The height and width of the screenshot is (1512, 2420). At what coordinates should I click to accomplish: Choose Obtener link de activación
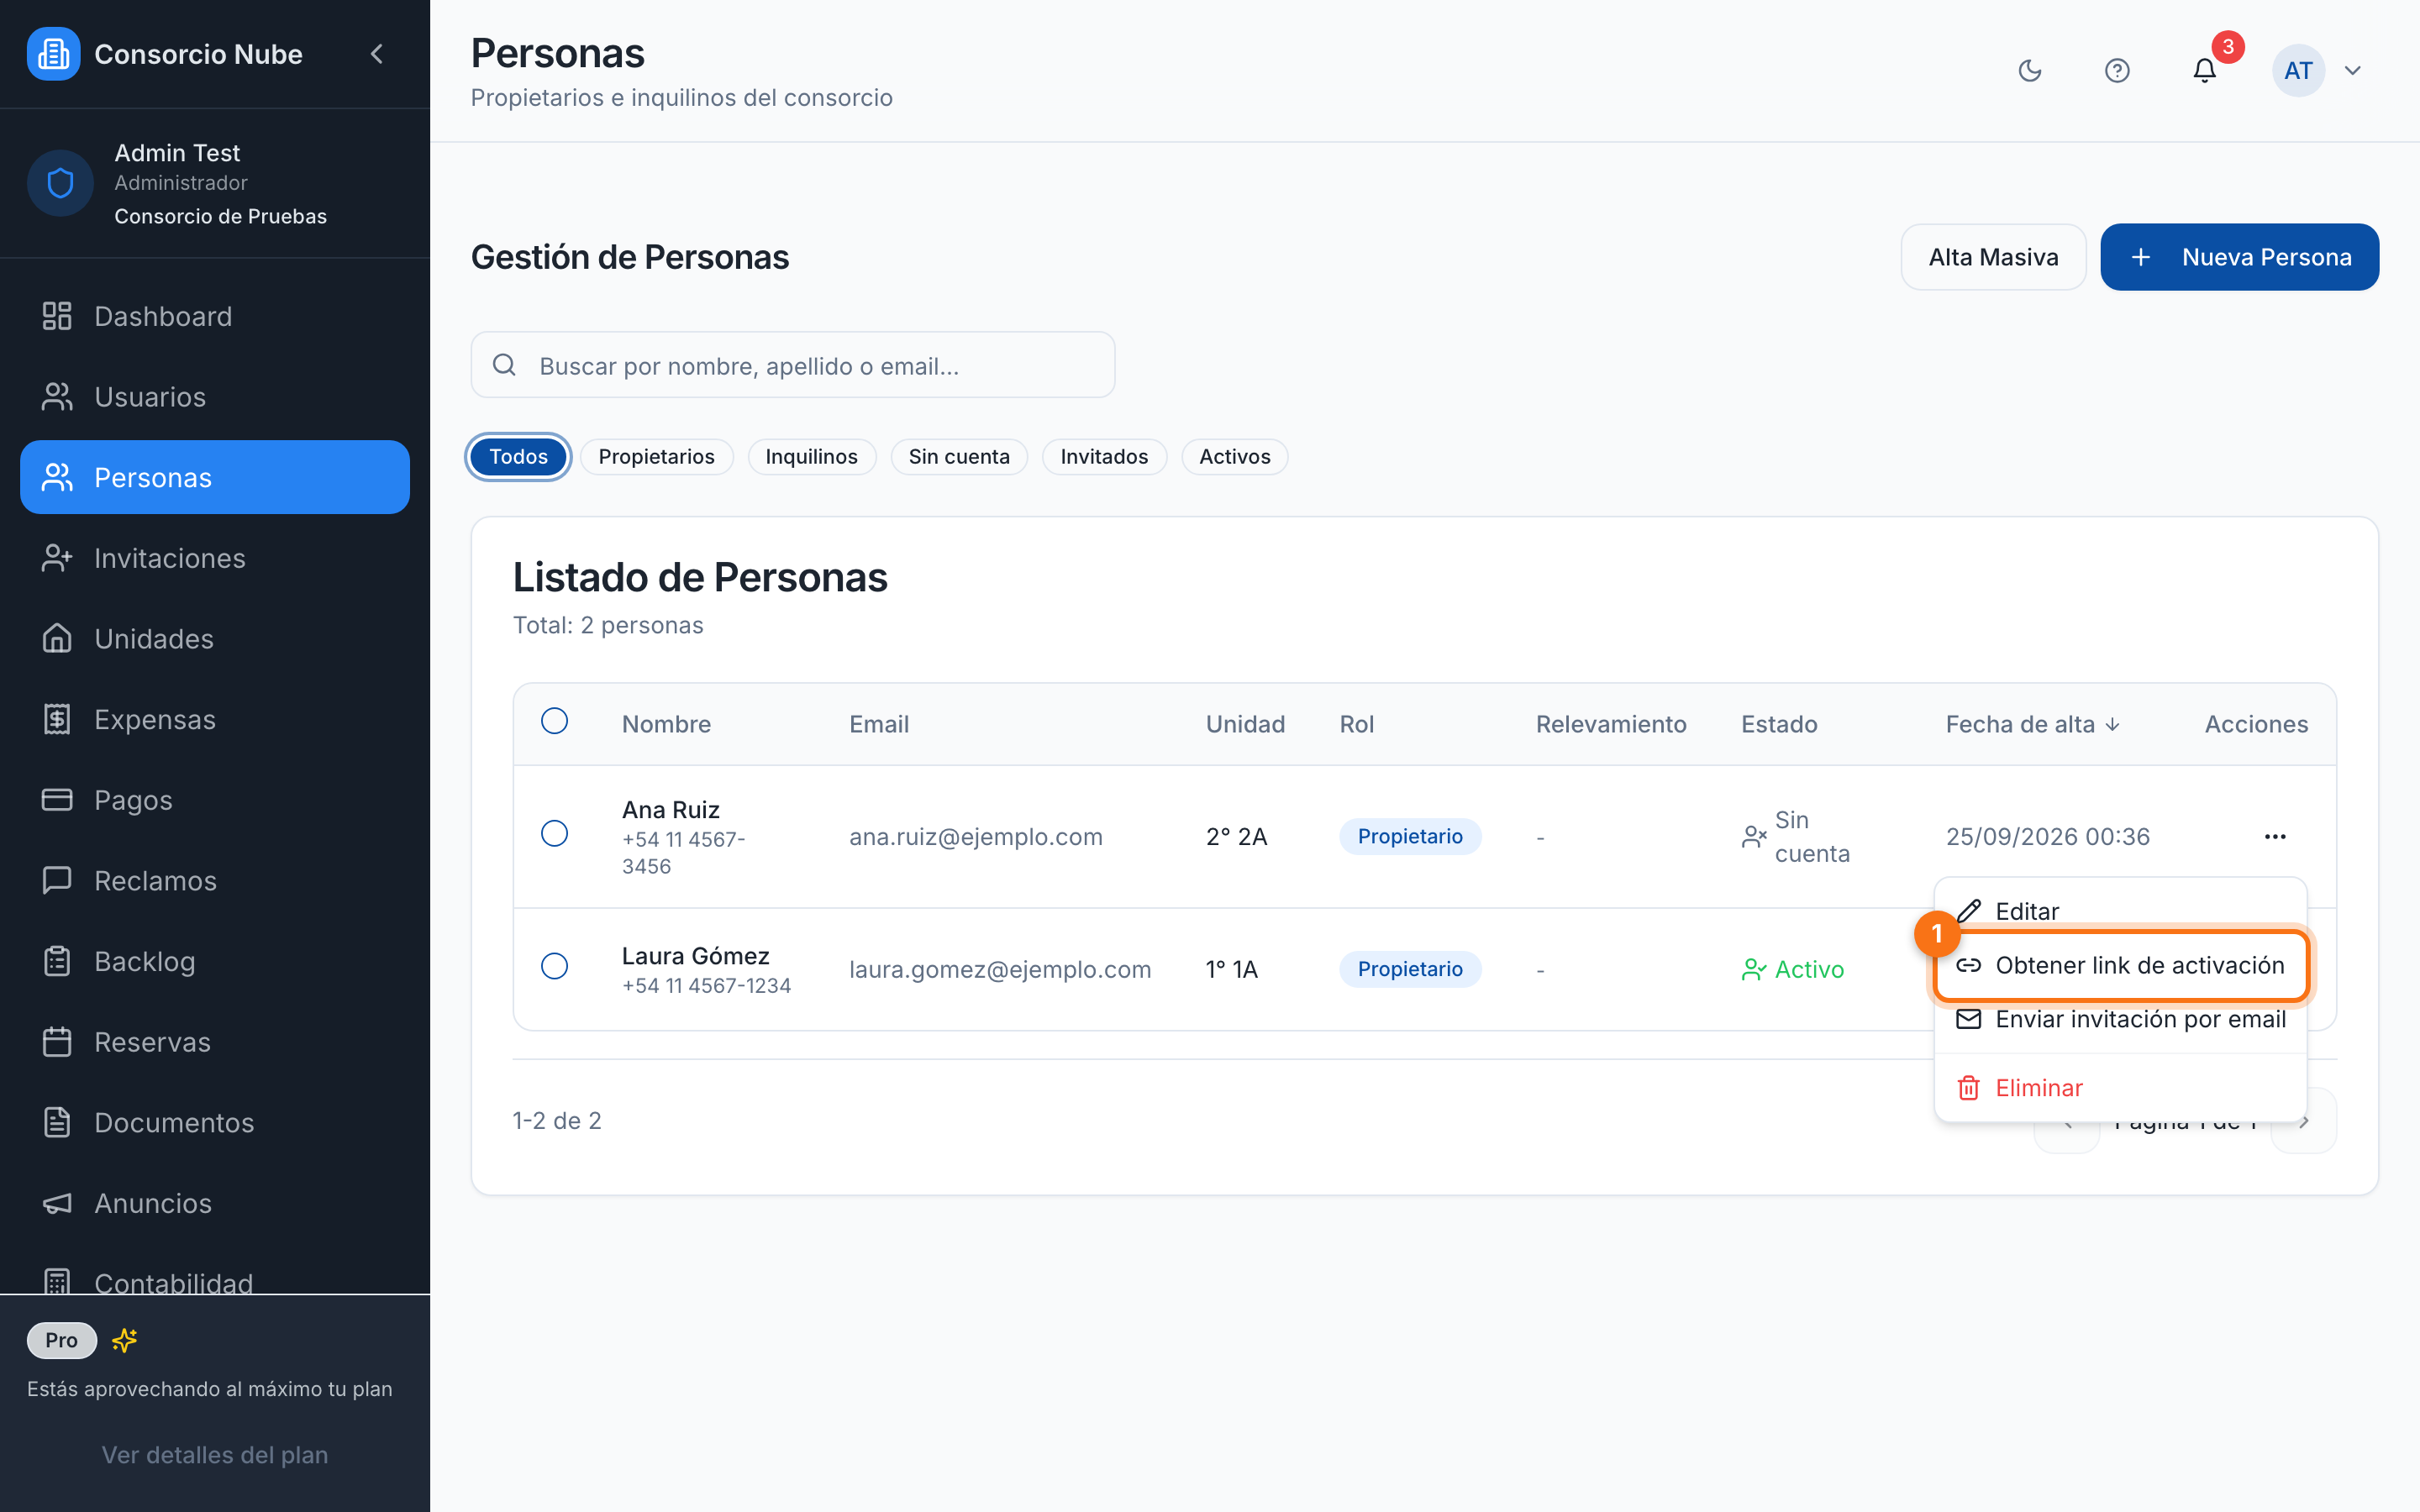(x=2120, y=965)
